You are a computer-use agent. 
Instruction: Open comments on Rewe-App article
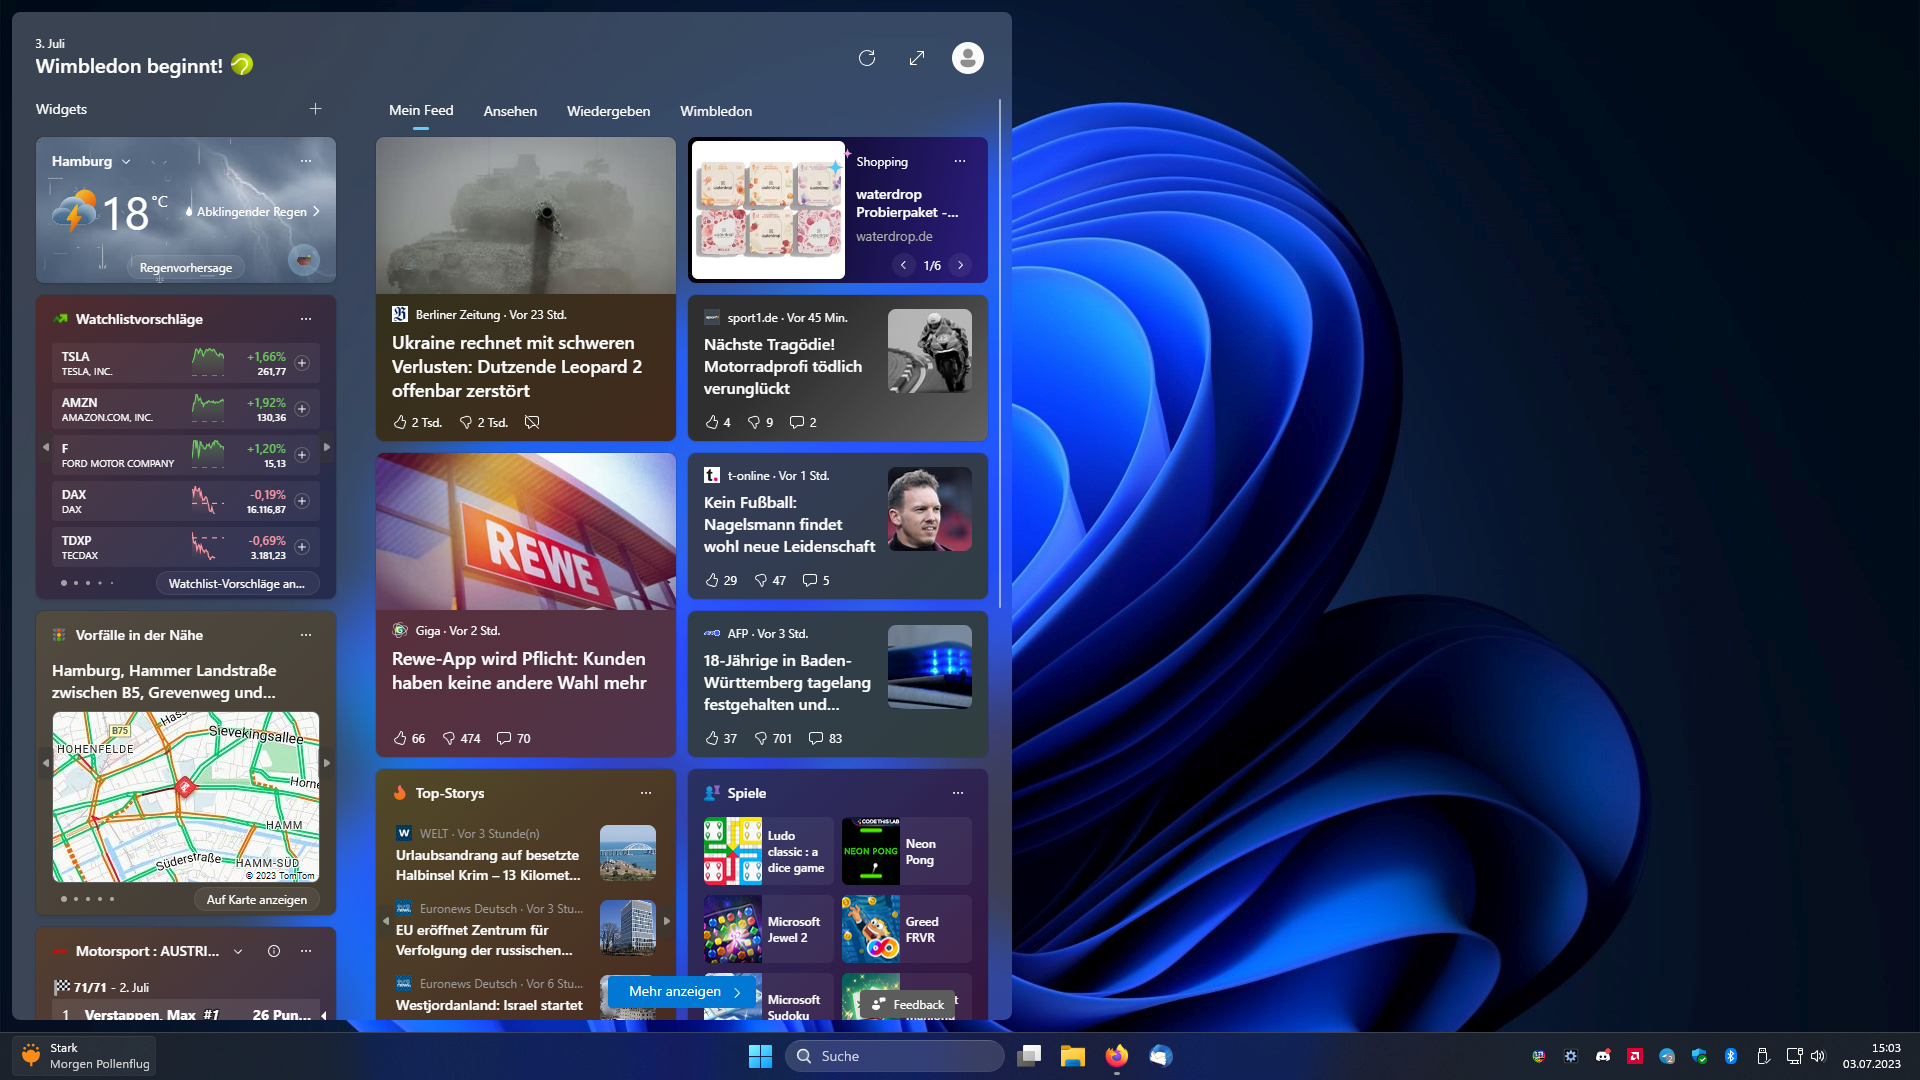[x=514, y=739]
